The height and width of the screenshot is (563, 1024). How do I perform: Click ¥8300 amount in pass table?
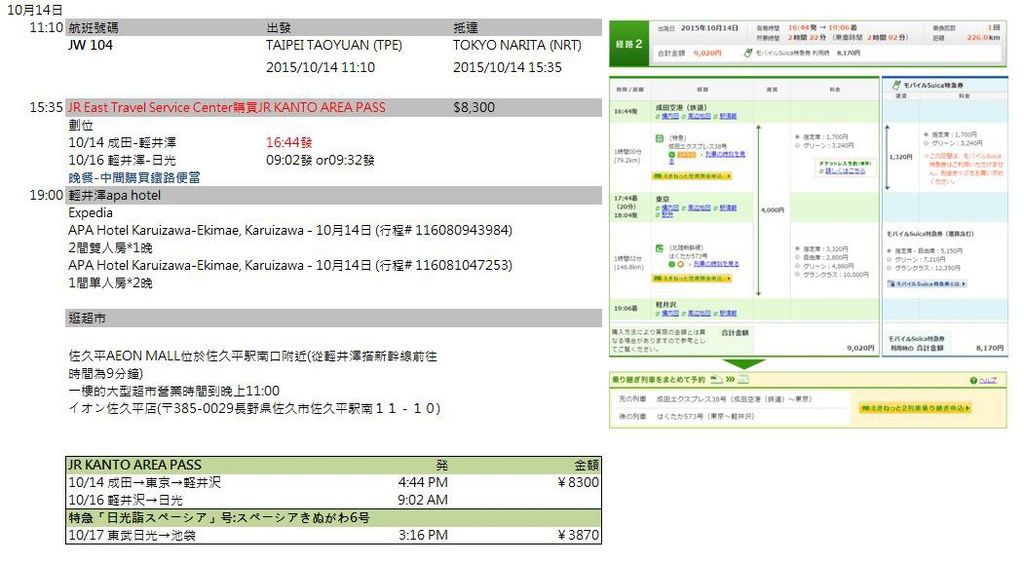(x=578, y=483)
